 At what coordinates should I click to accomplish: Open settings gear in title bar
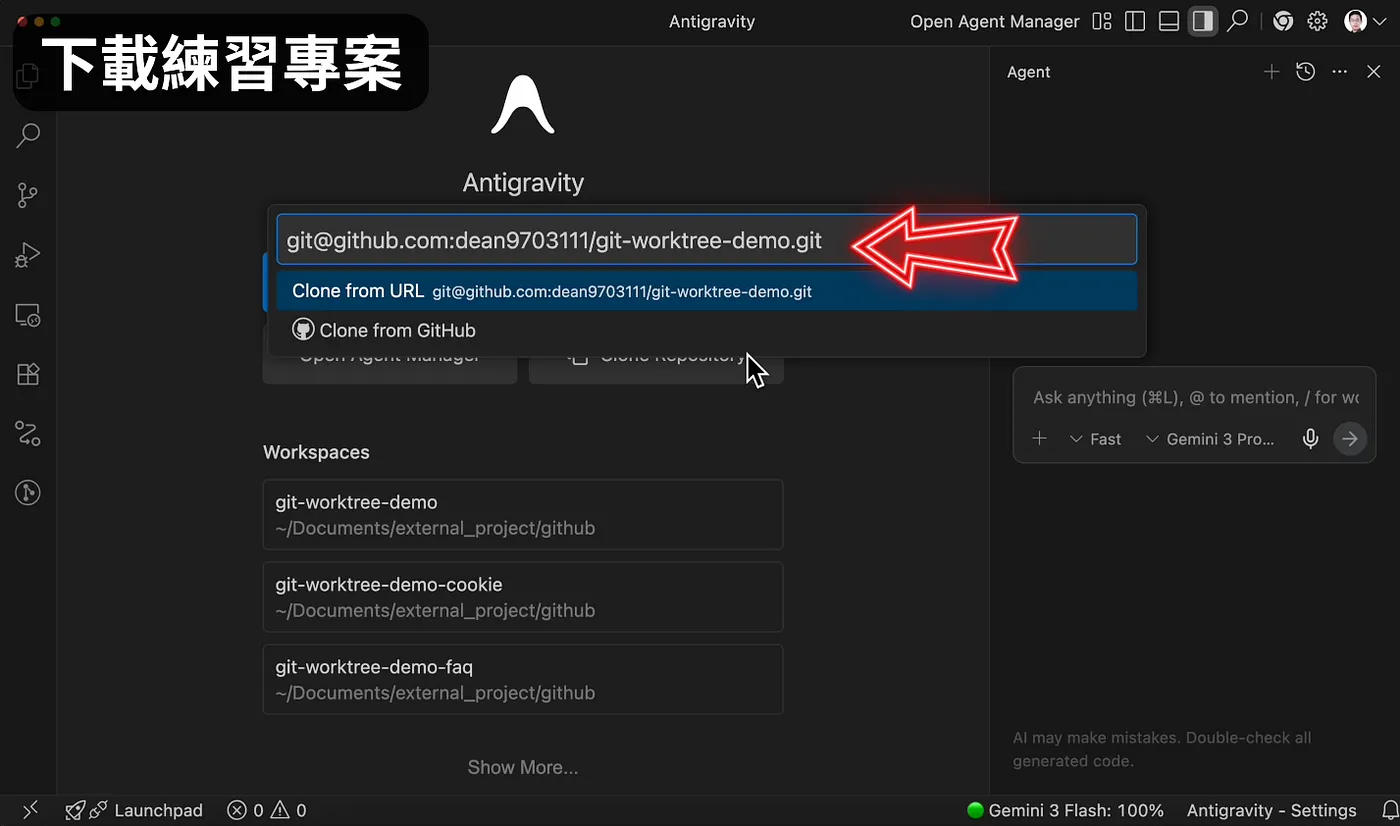(1318, 21)
